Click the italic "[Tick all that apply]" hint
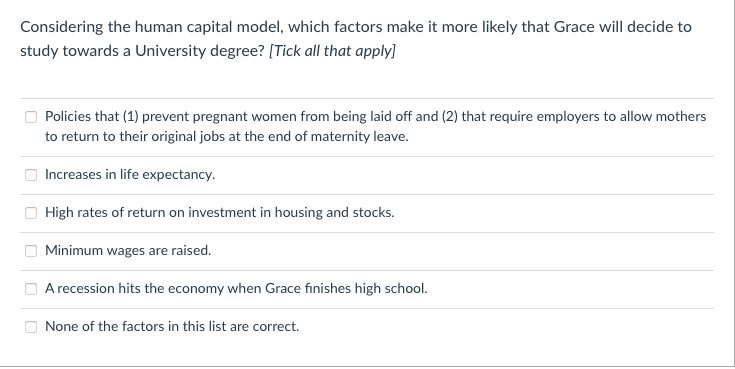 [x=332, y=51]
